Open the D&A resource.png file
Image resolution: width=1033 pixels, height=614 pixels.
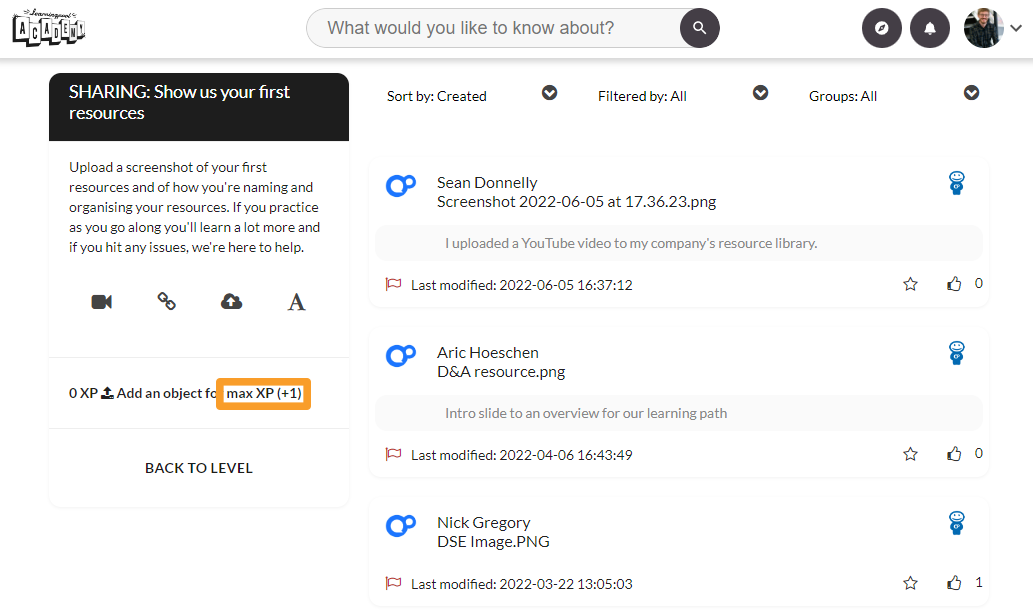(x=501, y=372)
